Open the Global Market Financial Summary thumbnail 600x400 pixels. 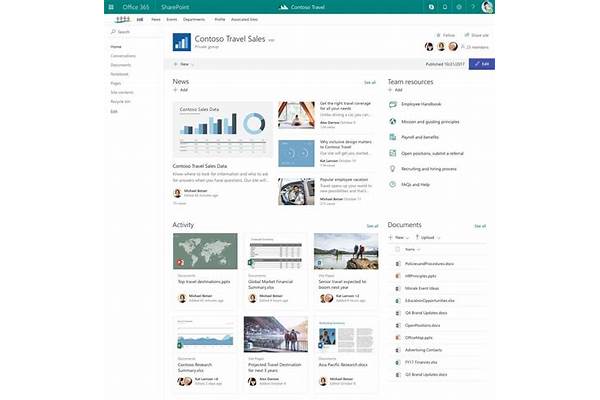tap(276, 251)
